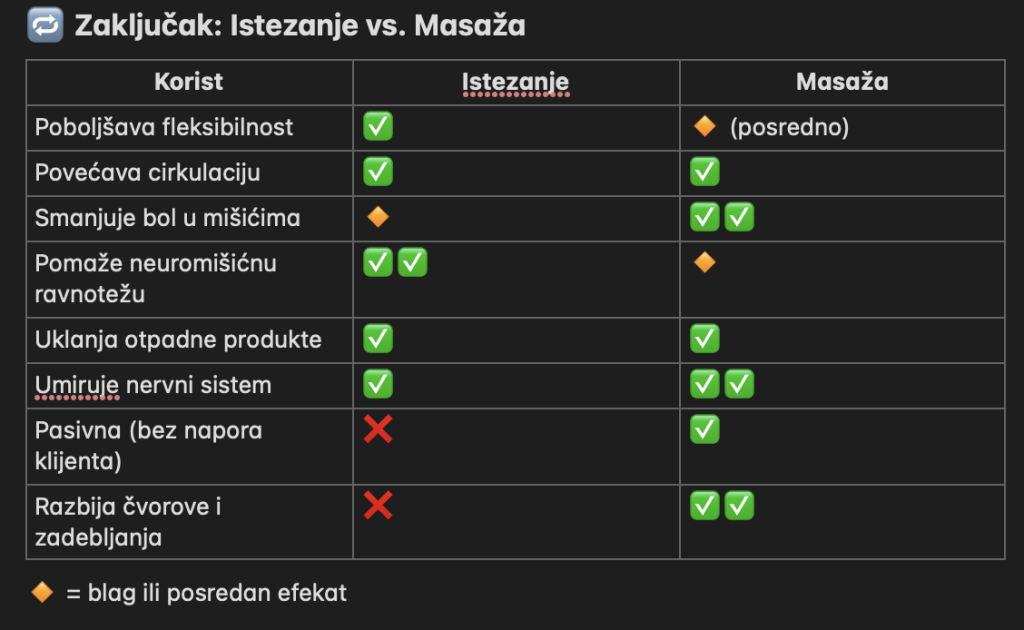Screen dimensions: 1024x630
Task: Click the text blag ili posredan efekat
Action: pyautogui.click(x=217, y=592)
